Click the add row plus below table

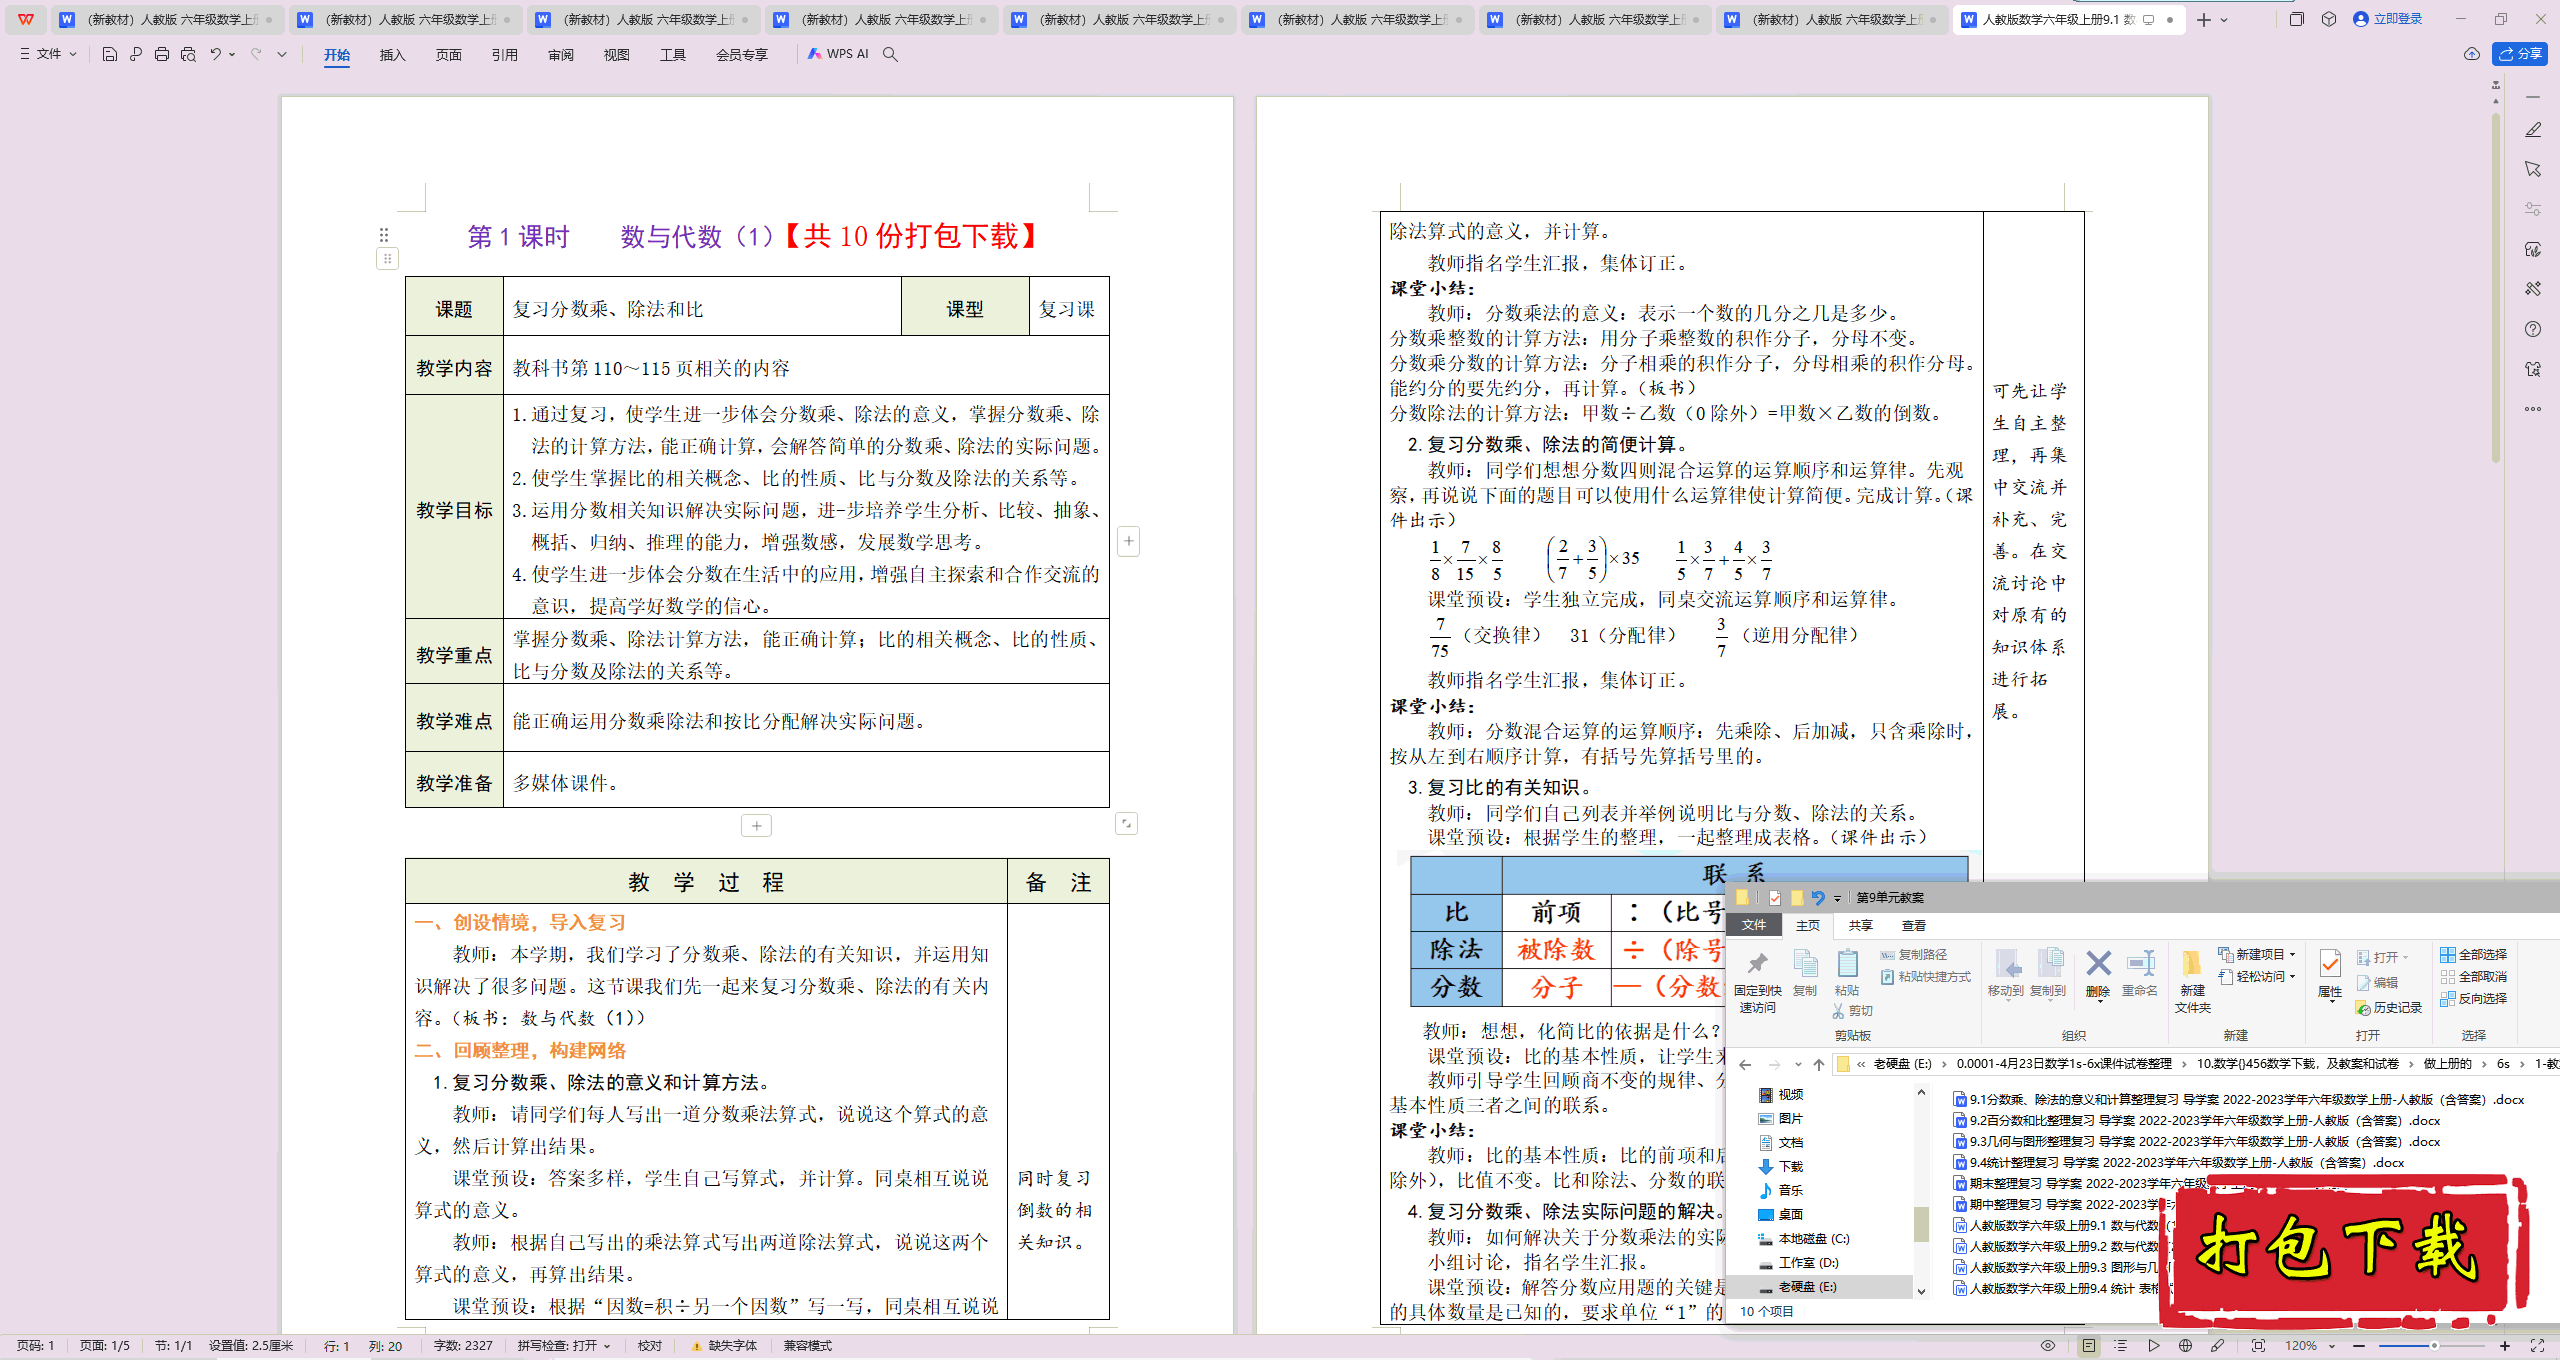point(756,826)
